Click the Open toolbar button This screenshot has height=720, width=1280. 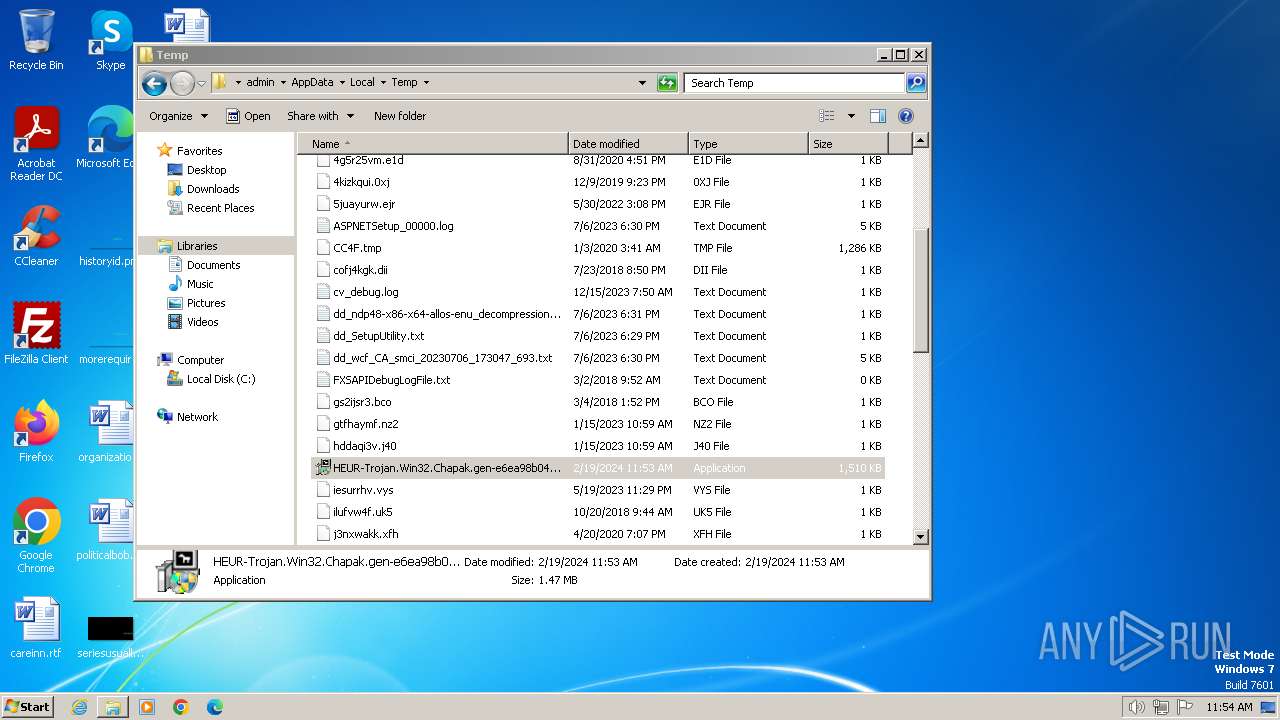pyautogui.click(x=248, y=116)
